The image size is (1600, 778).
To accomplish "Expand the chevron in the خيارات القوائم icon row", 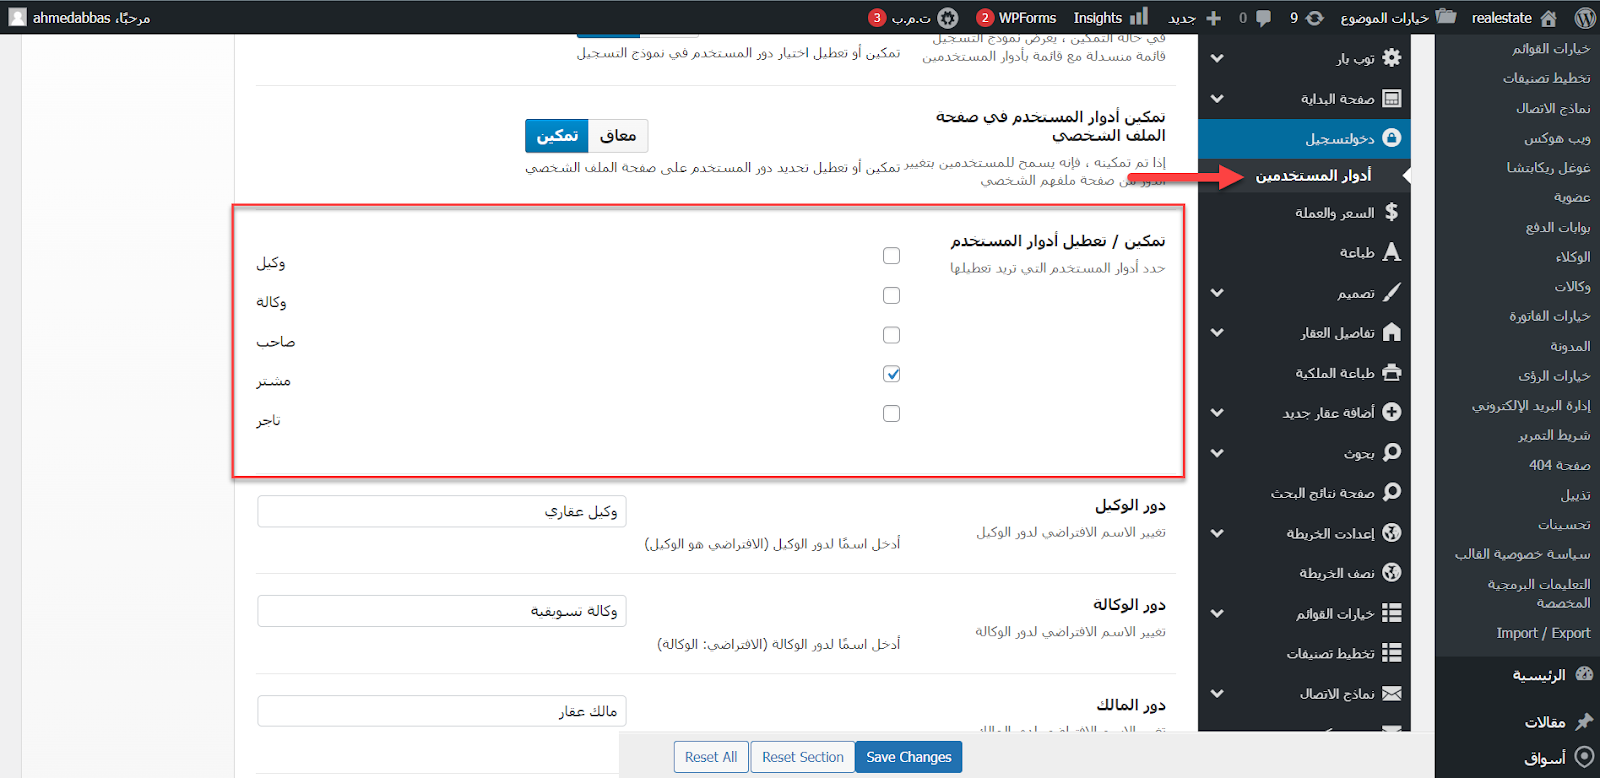I will 1217,613.
